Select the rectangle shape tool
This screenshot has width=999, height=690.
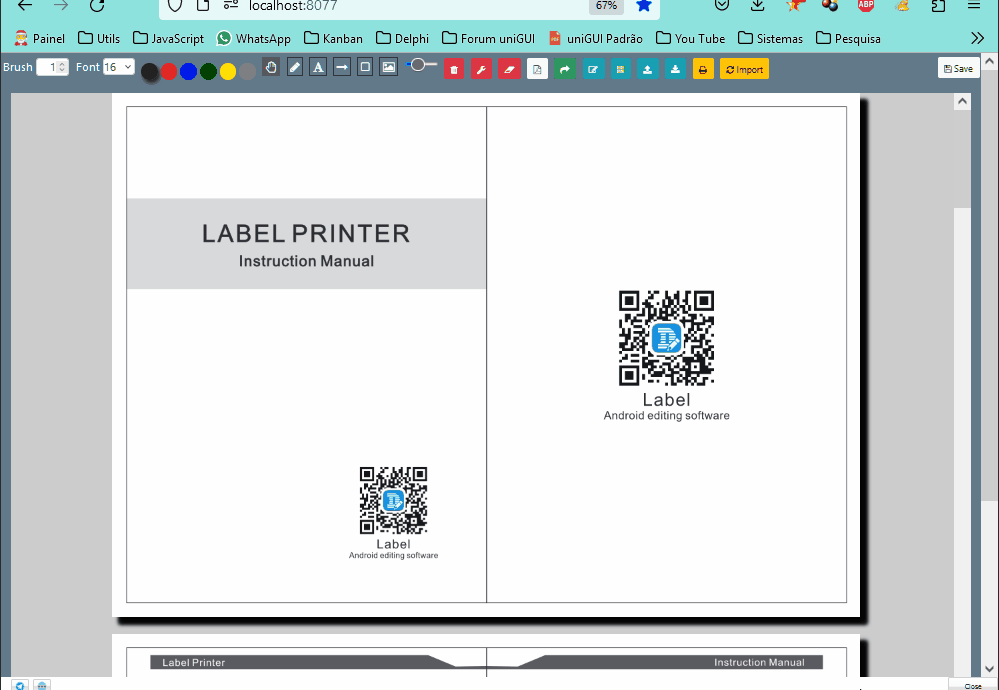[x=365, y=67]
